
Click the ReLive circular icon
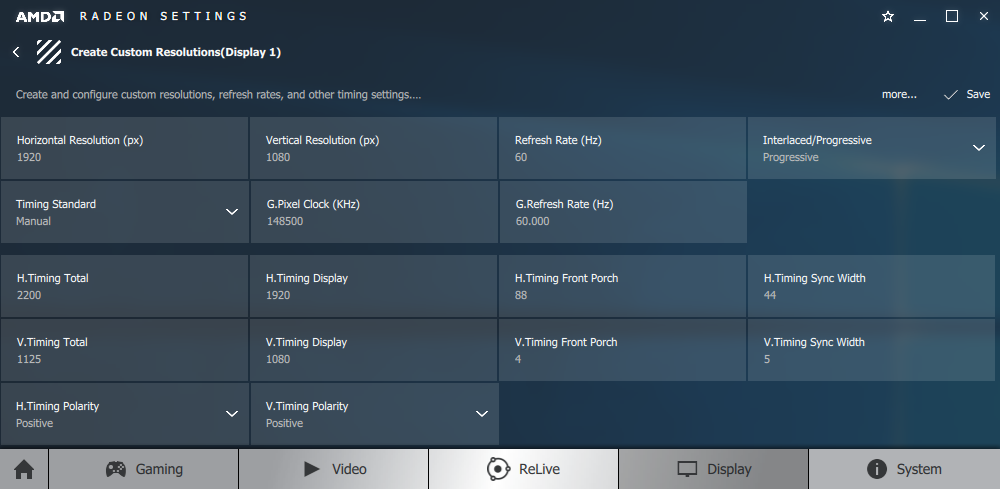click(x=497, y=469)
